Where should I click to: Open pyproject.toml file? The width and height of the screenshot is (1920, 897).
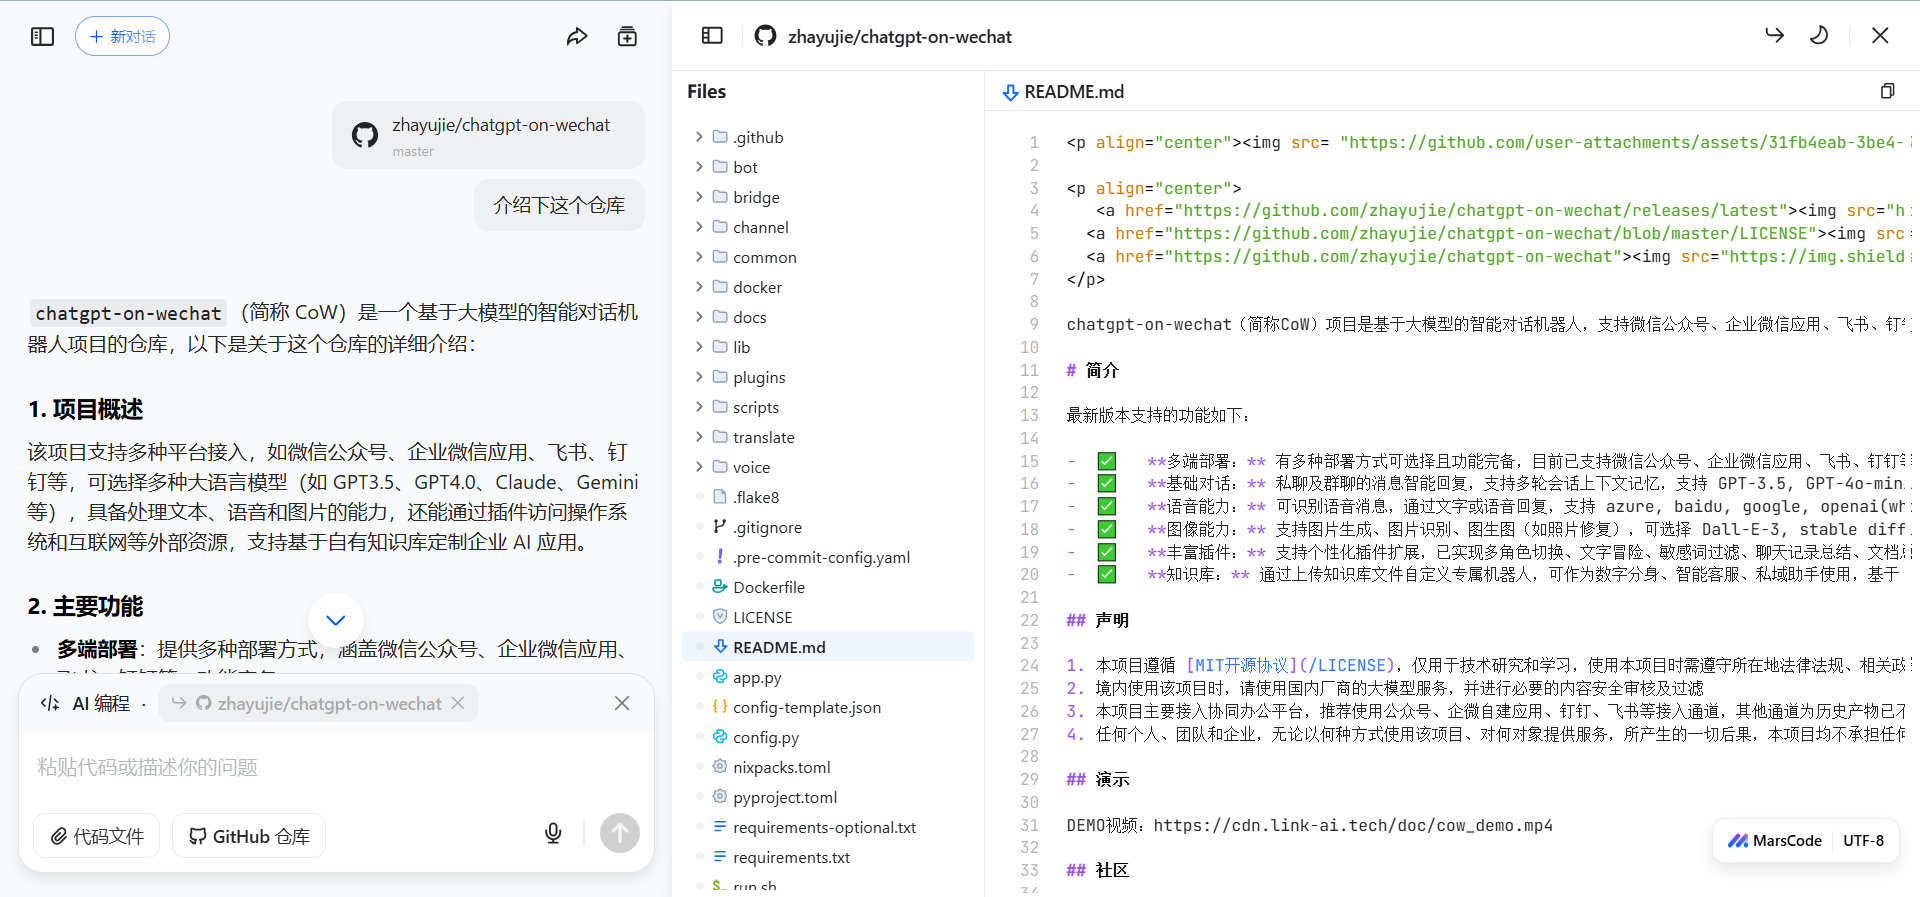pyautogui.click(x=828, y=797)
